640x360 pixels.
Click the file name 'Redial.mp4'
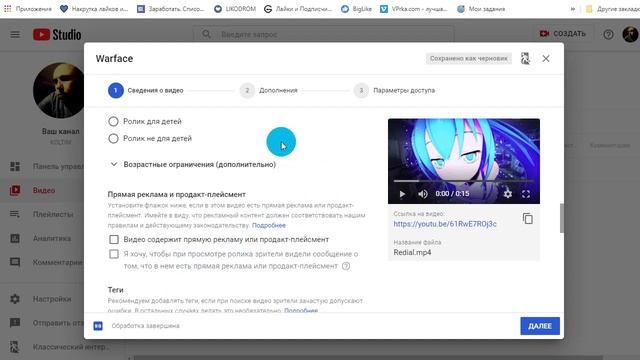click(x=412, y=252)
